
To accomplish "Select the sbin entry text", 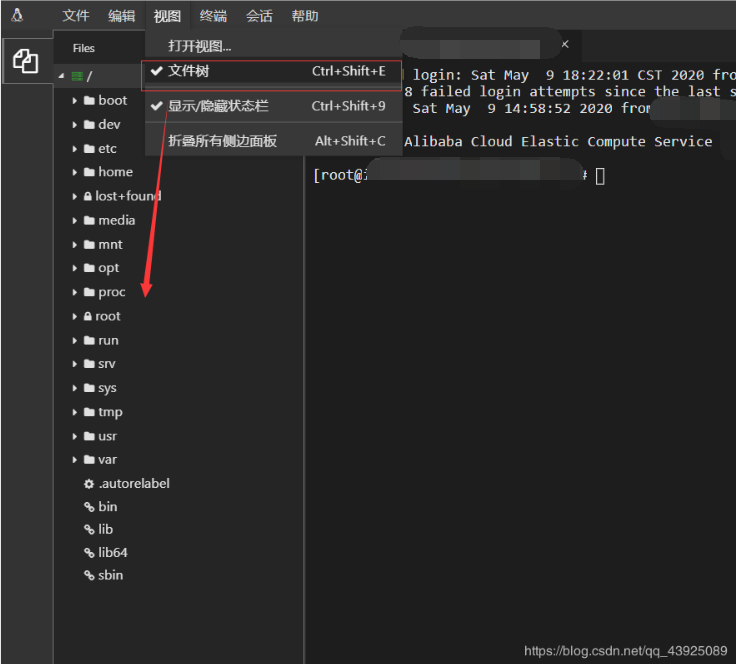I will pyautogui.click(x=111, y=575).
